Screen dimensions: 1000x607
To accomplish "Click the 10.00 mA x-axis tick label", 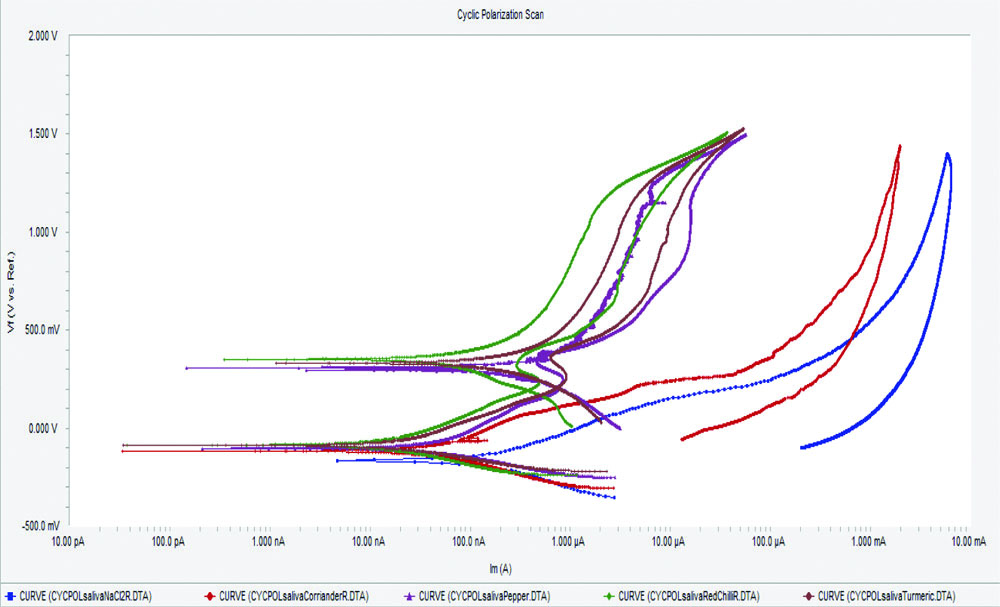I will tap(966, 543).
